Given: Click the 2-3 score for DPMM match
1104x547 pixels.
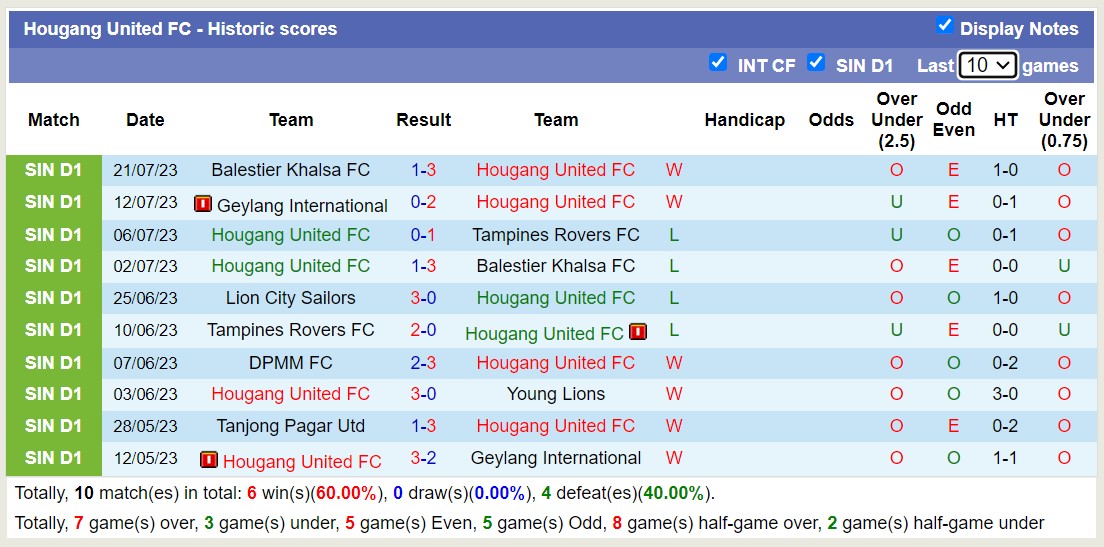Looking at the screenshot, I should click(423, 363).
